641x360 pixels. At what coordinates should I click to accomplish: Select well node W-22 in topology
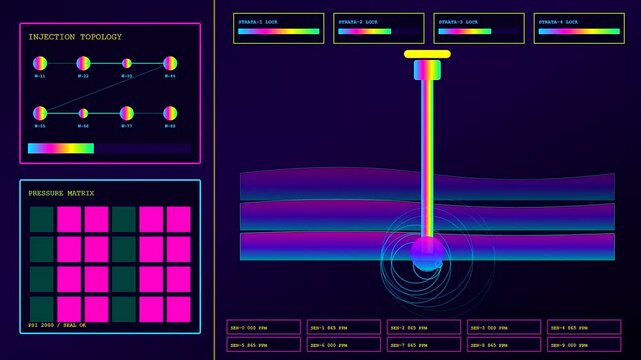(83, 63)
